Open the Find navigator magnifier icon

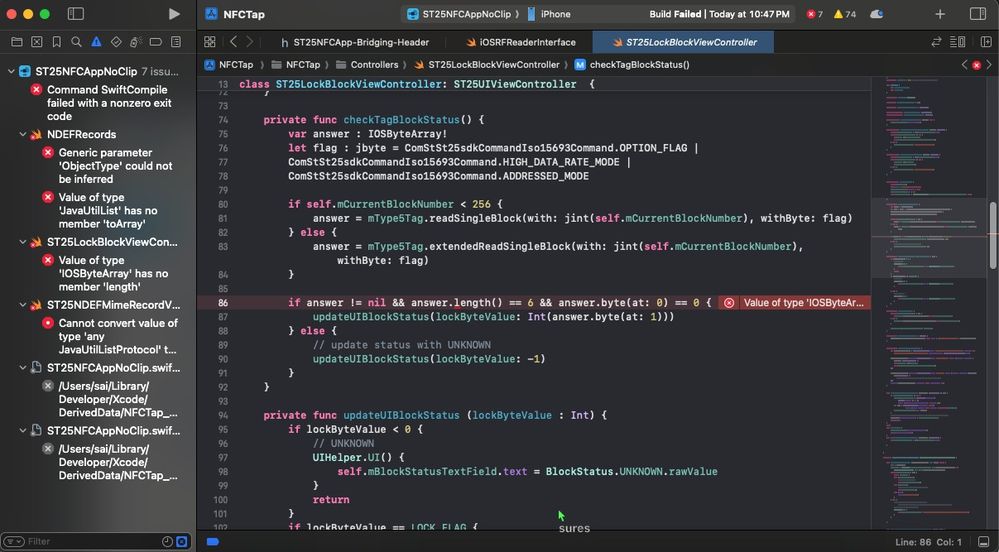pos(76,42)
